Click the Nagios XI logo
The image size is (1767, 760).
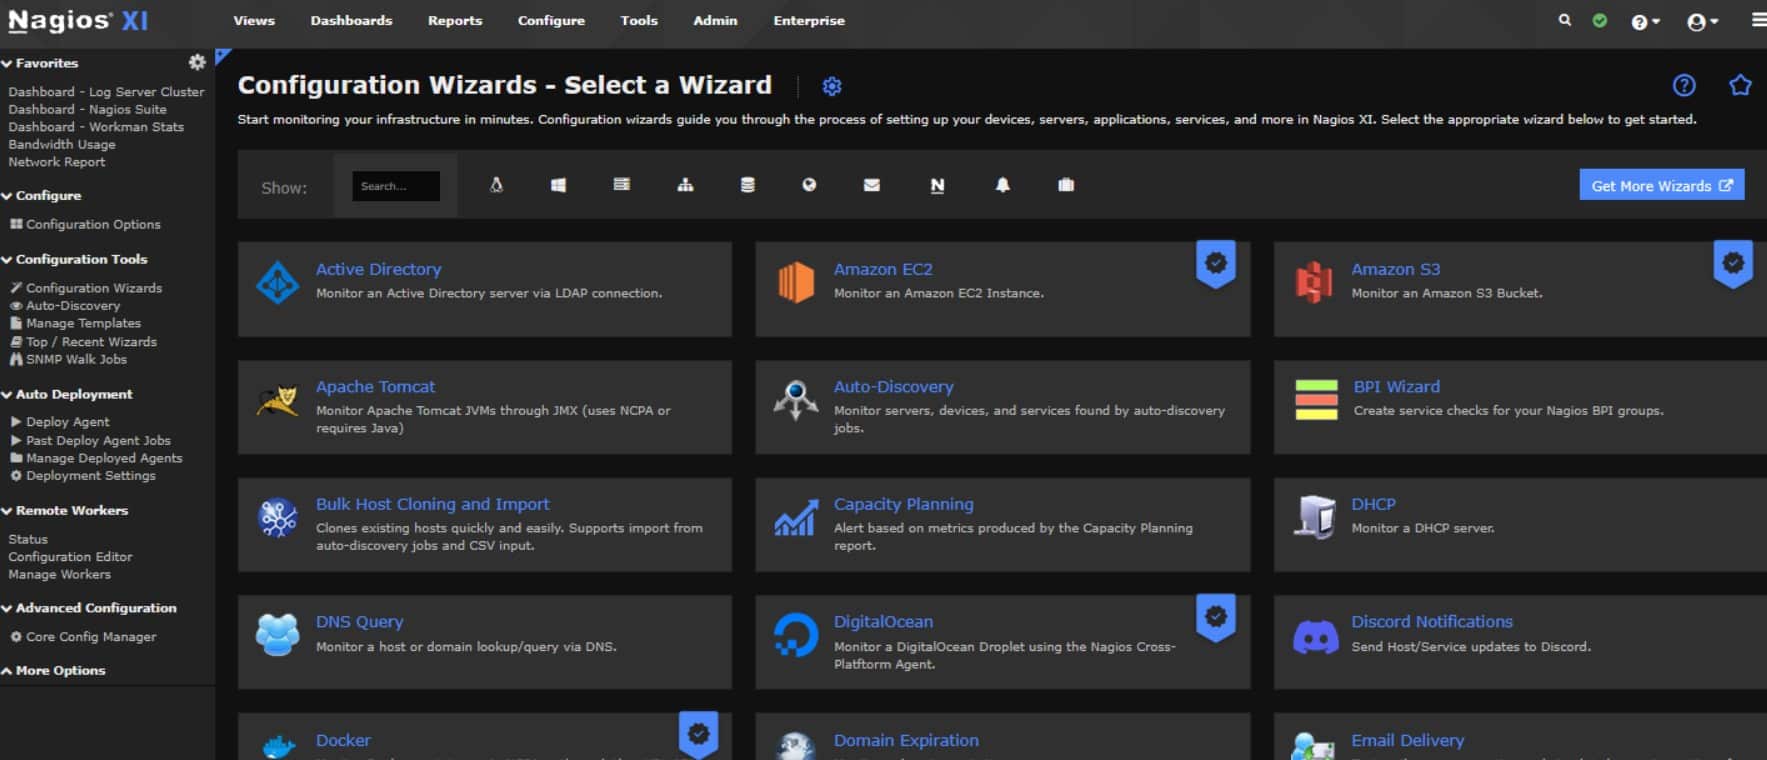(x=78, y=20)
